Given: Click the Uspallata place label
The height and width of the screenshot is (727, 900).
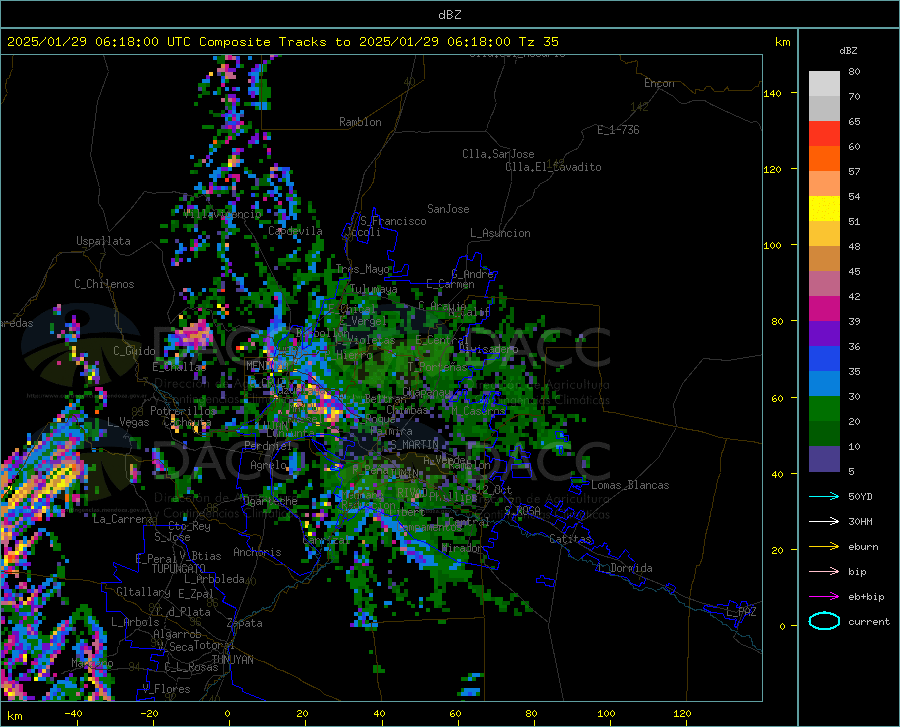Looking at the screenshot, I should click(x=103, y=242).
